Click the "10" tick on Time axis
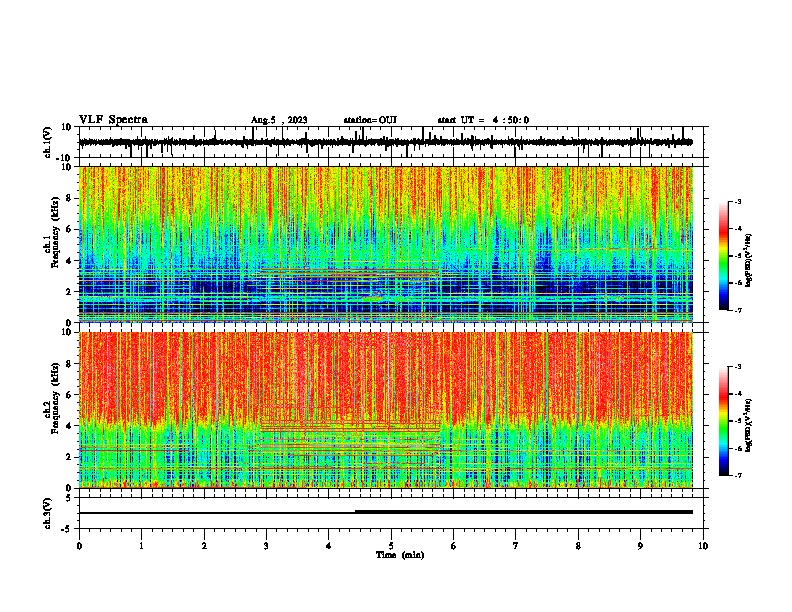The width and height of the screenshot is (792, 612). click(x=703, y=546)
